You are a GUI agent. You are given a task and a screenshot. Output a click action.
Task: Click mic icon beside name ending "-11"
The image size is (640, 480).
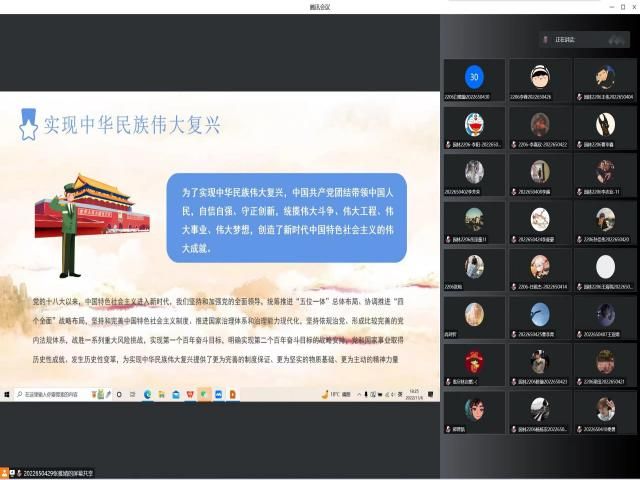pyautogui.click(x=579, y=192)
